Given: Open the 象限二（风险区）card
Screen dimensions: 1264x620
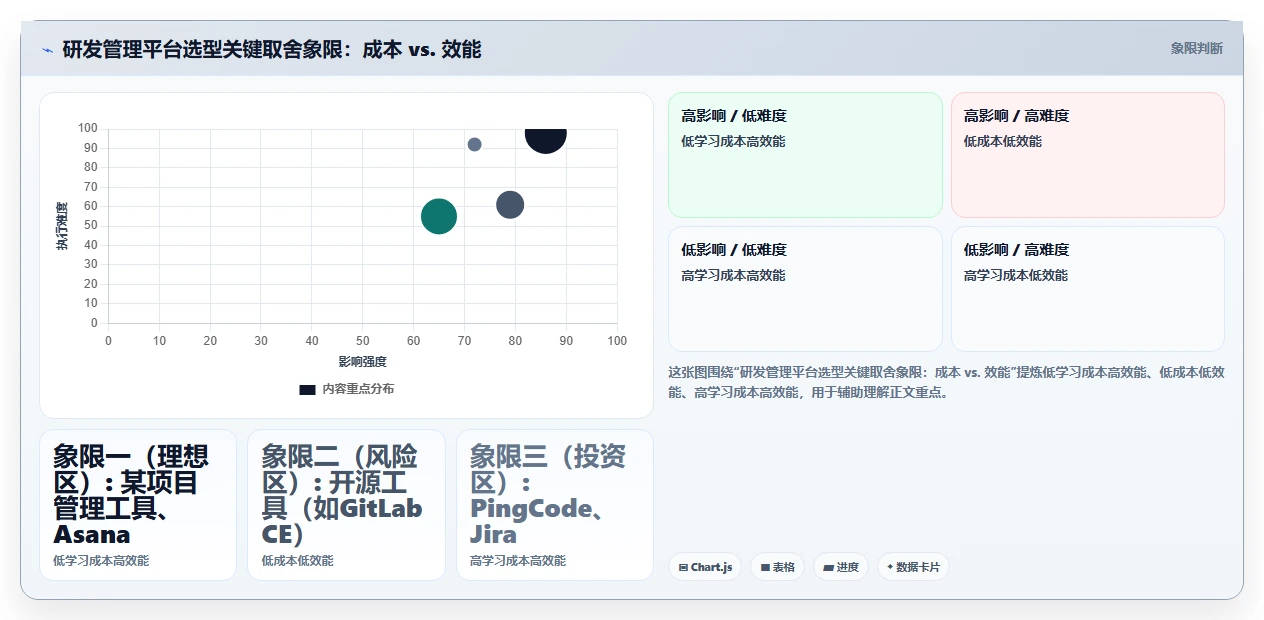Looking at the screenshot, I should (346, 505).
